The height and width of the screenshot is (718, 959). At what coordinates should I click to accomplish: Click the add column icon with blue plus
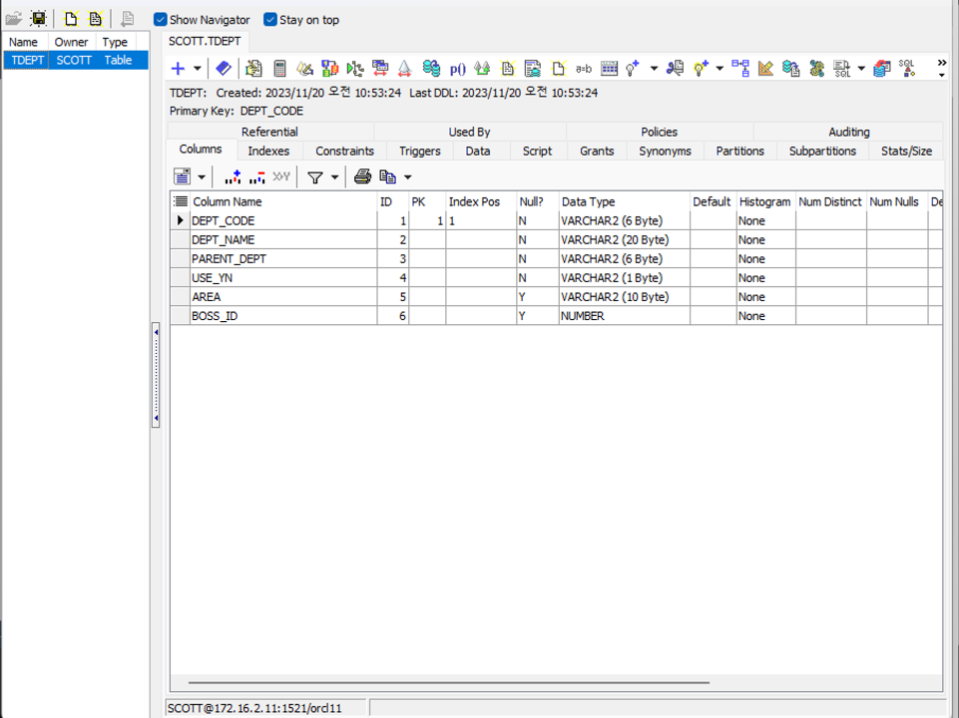232,177
